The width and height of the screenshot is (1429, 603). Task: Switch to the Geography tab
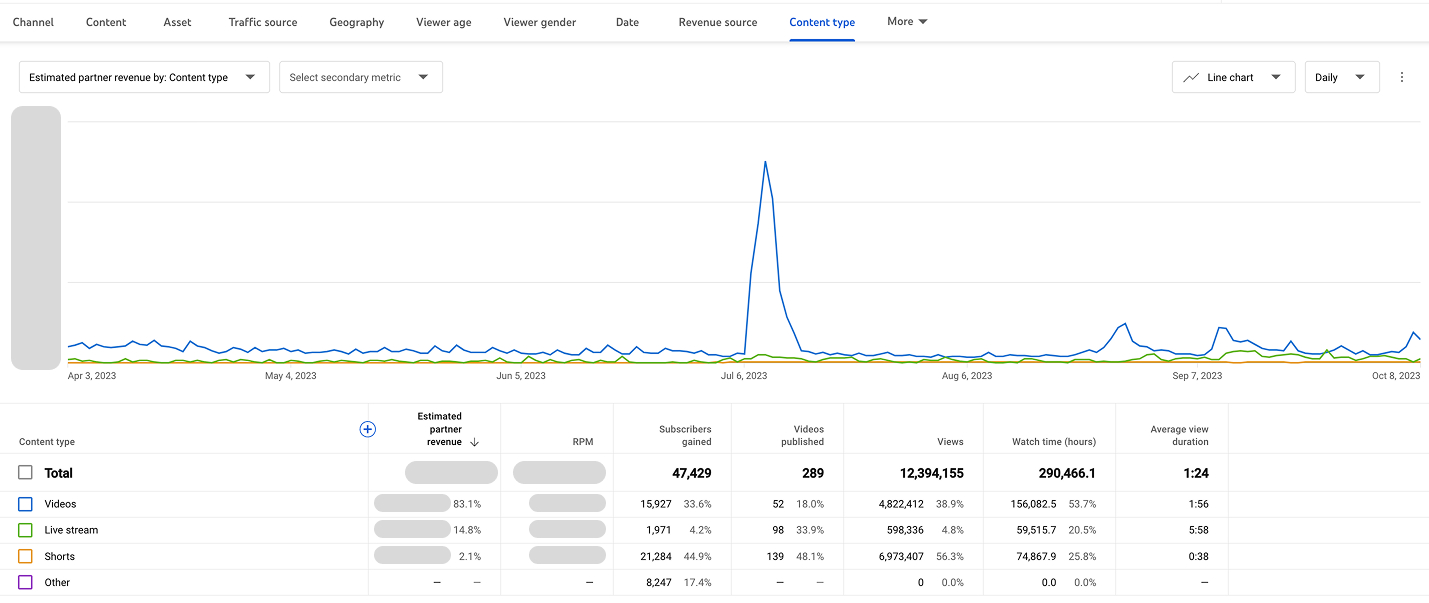[356, 21]
